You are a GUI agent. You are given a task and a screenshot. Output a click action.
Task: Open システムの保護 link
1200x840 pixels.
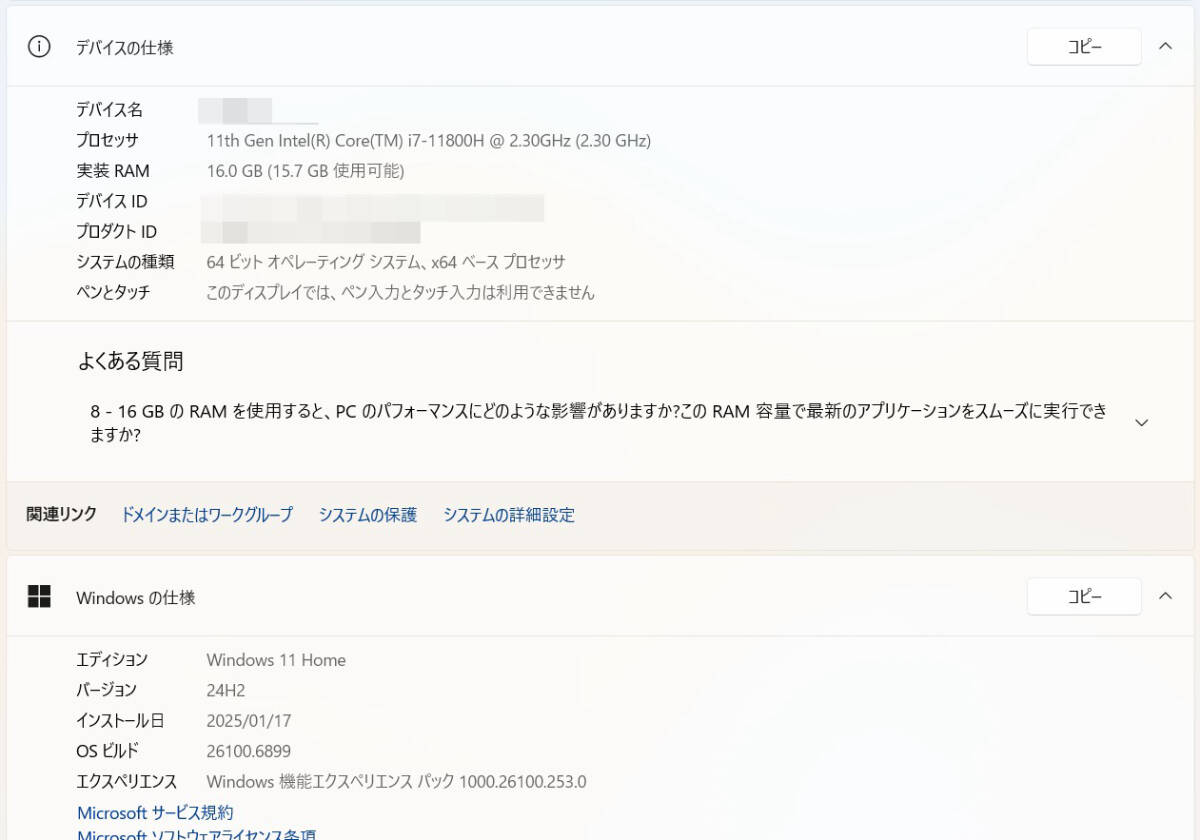pos(368,515)
